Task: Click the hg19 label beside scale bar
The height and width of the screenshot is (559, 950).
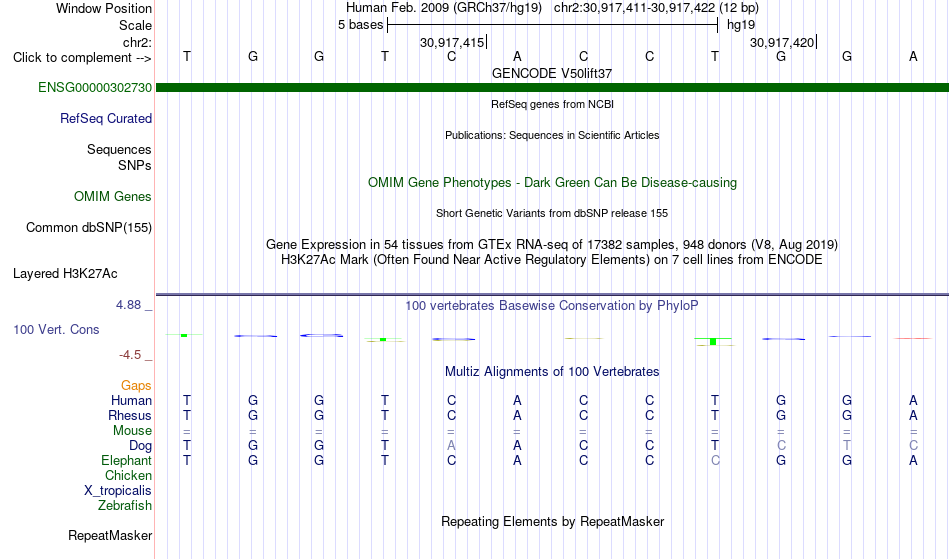Action: (x=741, y=25)
